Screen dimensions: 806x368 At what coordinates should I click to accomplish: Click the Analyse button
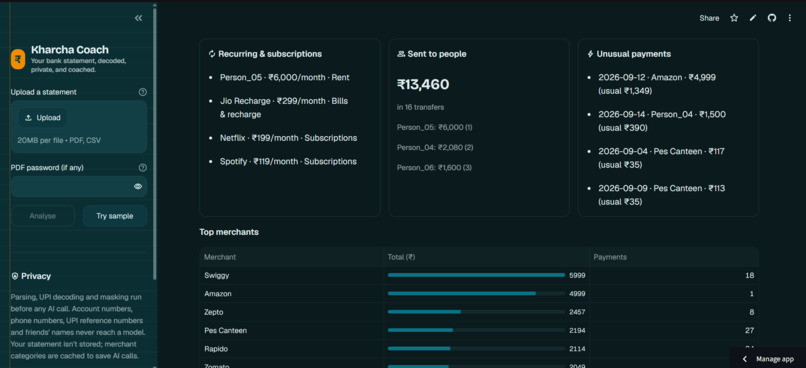tap(43, 216)
